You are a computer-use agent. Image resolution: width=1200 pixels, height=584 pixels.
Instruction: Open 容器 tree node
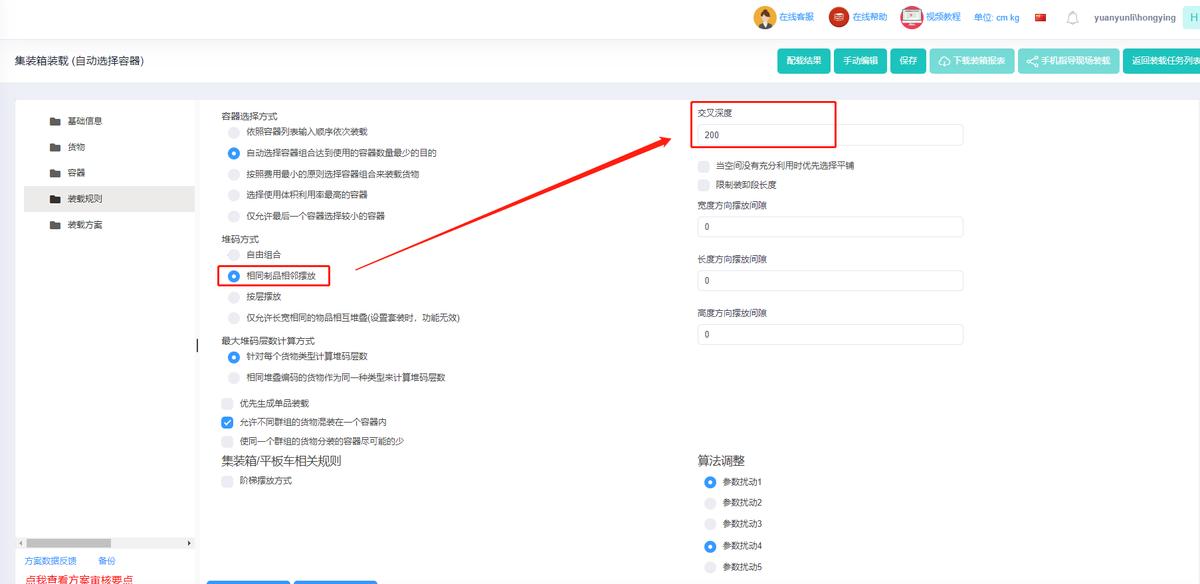(x=76, y=174)
